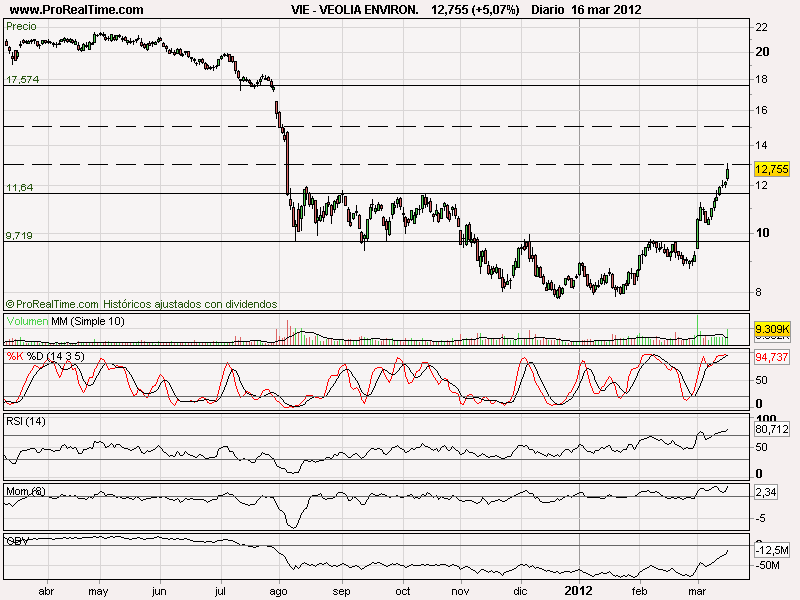Click the 17,574 resistance level label
This screenshot has height=600, width=800.
22,79
